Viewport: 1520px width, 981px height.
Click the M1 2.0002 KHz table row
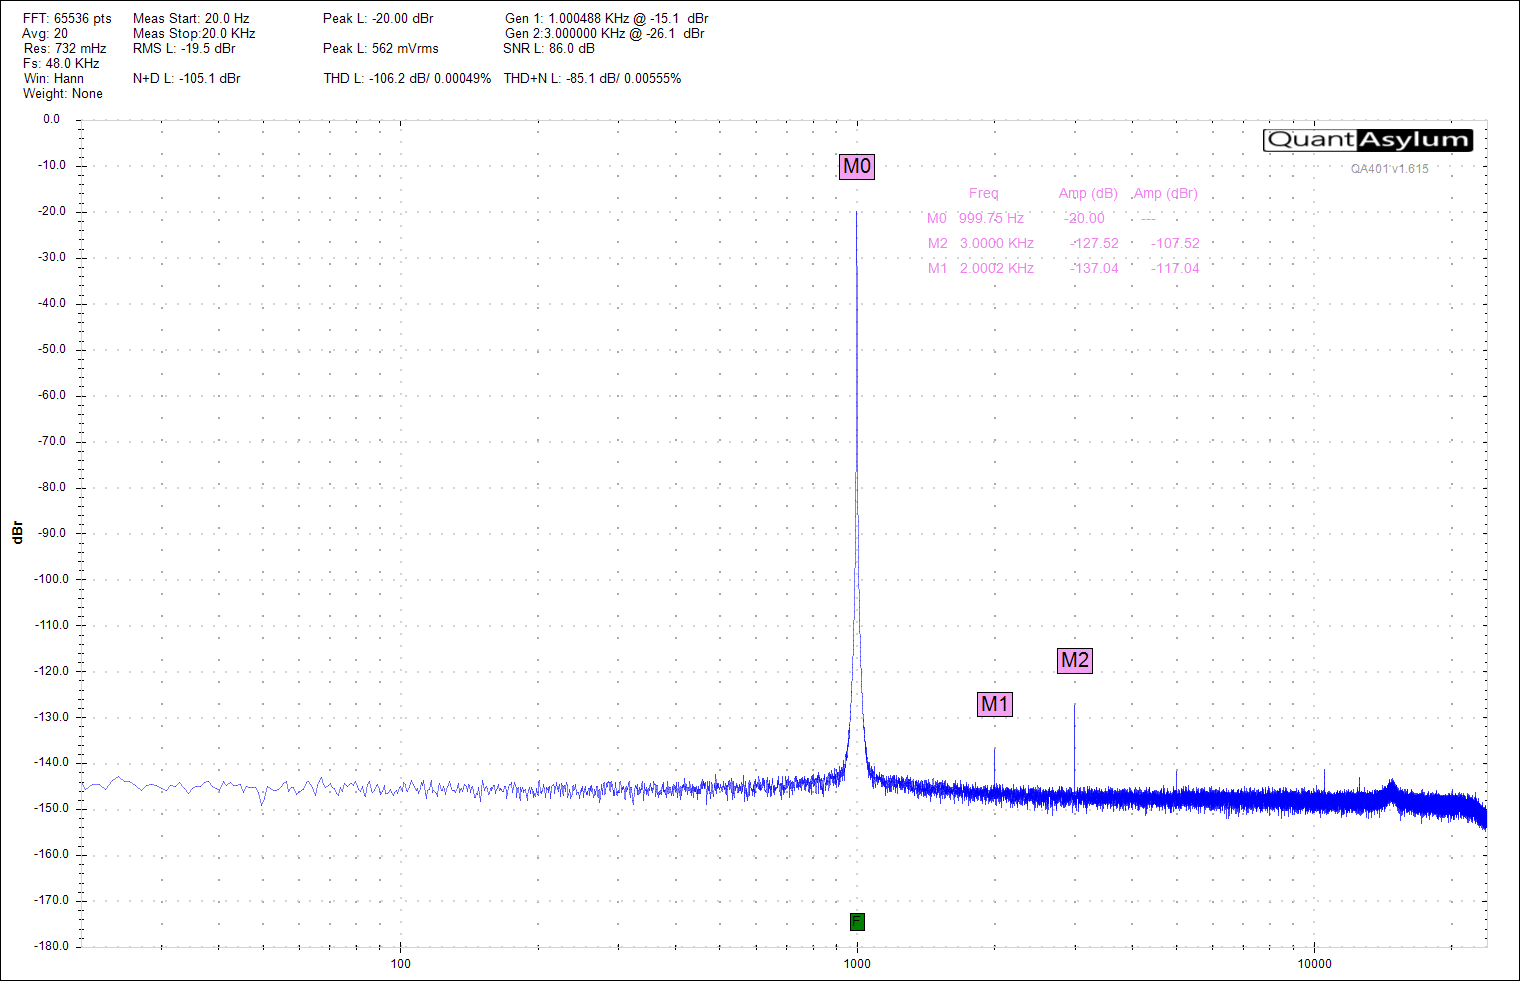coord(1063,268)
